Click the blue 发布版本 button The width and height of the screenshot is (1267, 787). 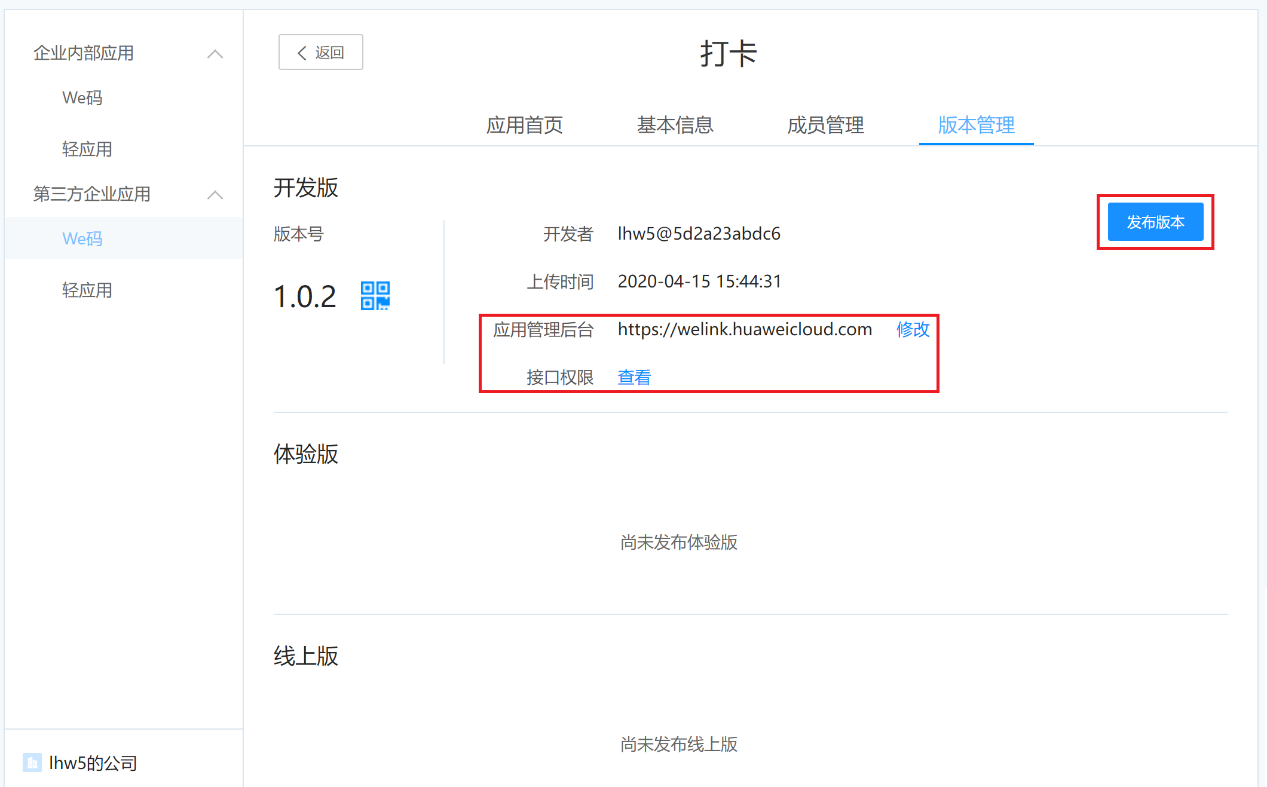pos(1155,222)
